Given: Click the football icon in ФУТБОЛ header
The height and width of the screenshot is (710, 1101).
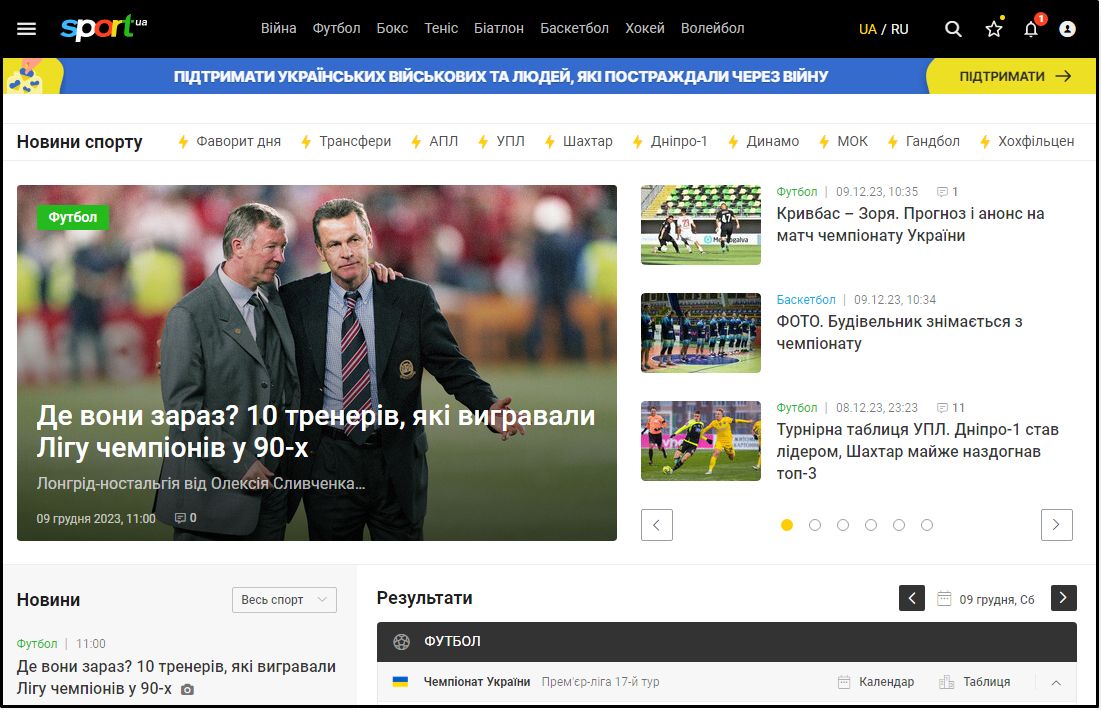Looking at the screenshot, I should tap(401, 641).
